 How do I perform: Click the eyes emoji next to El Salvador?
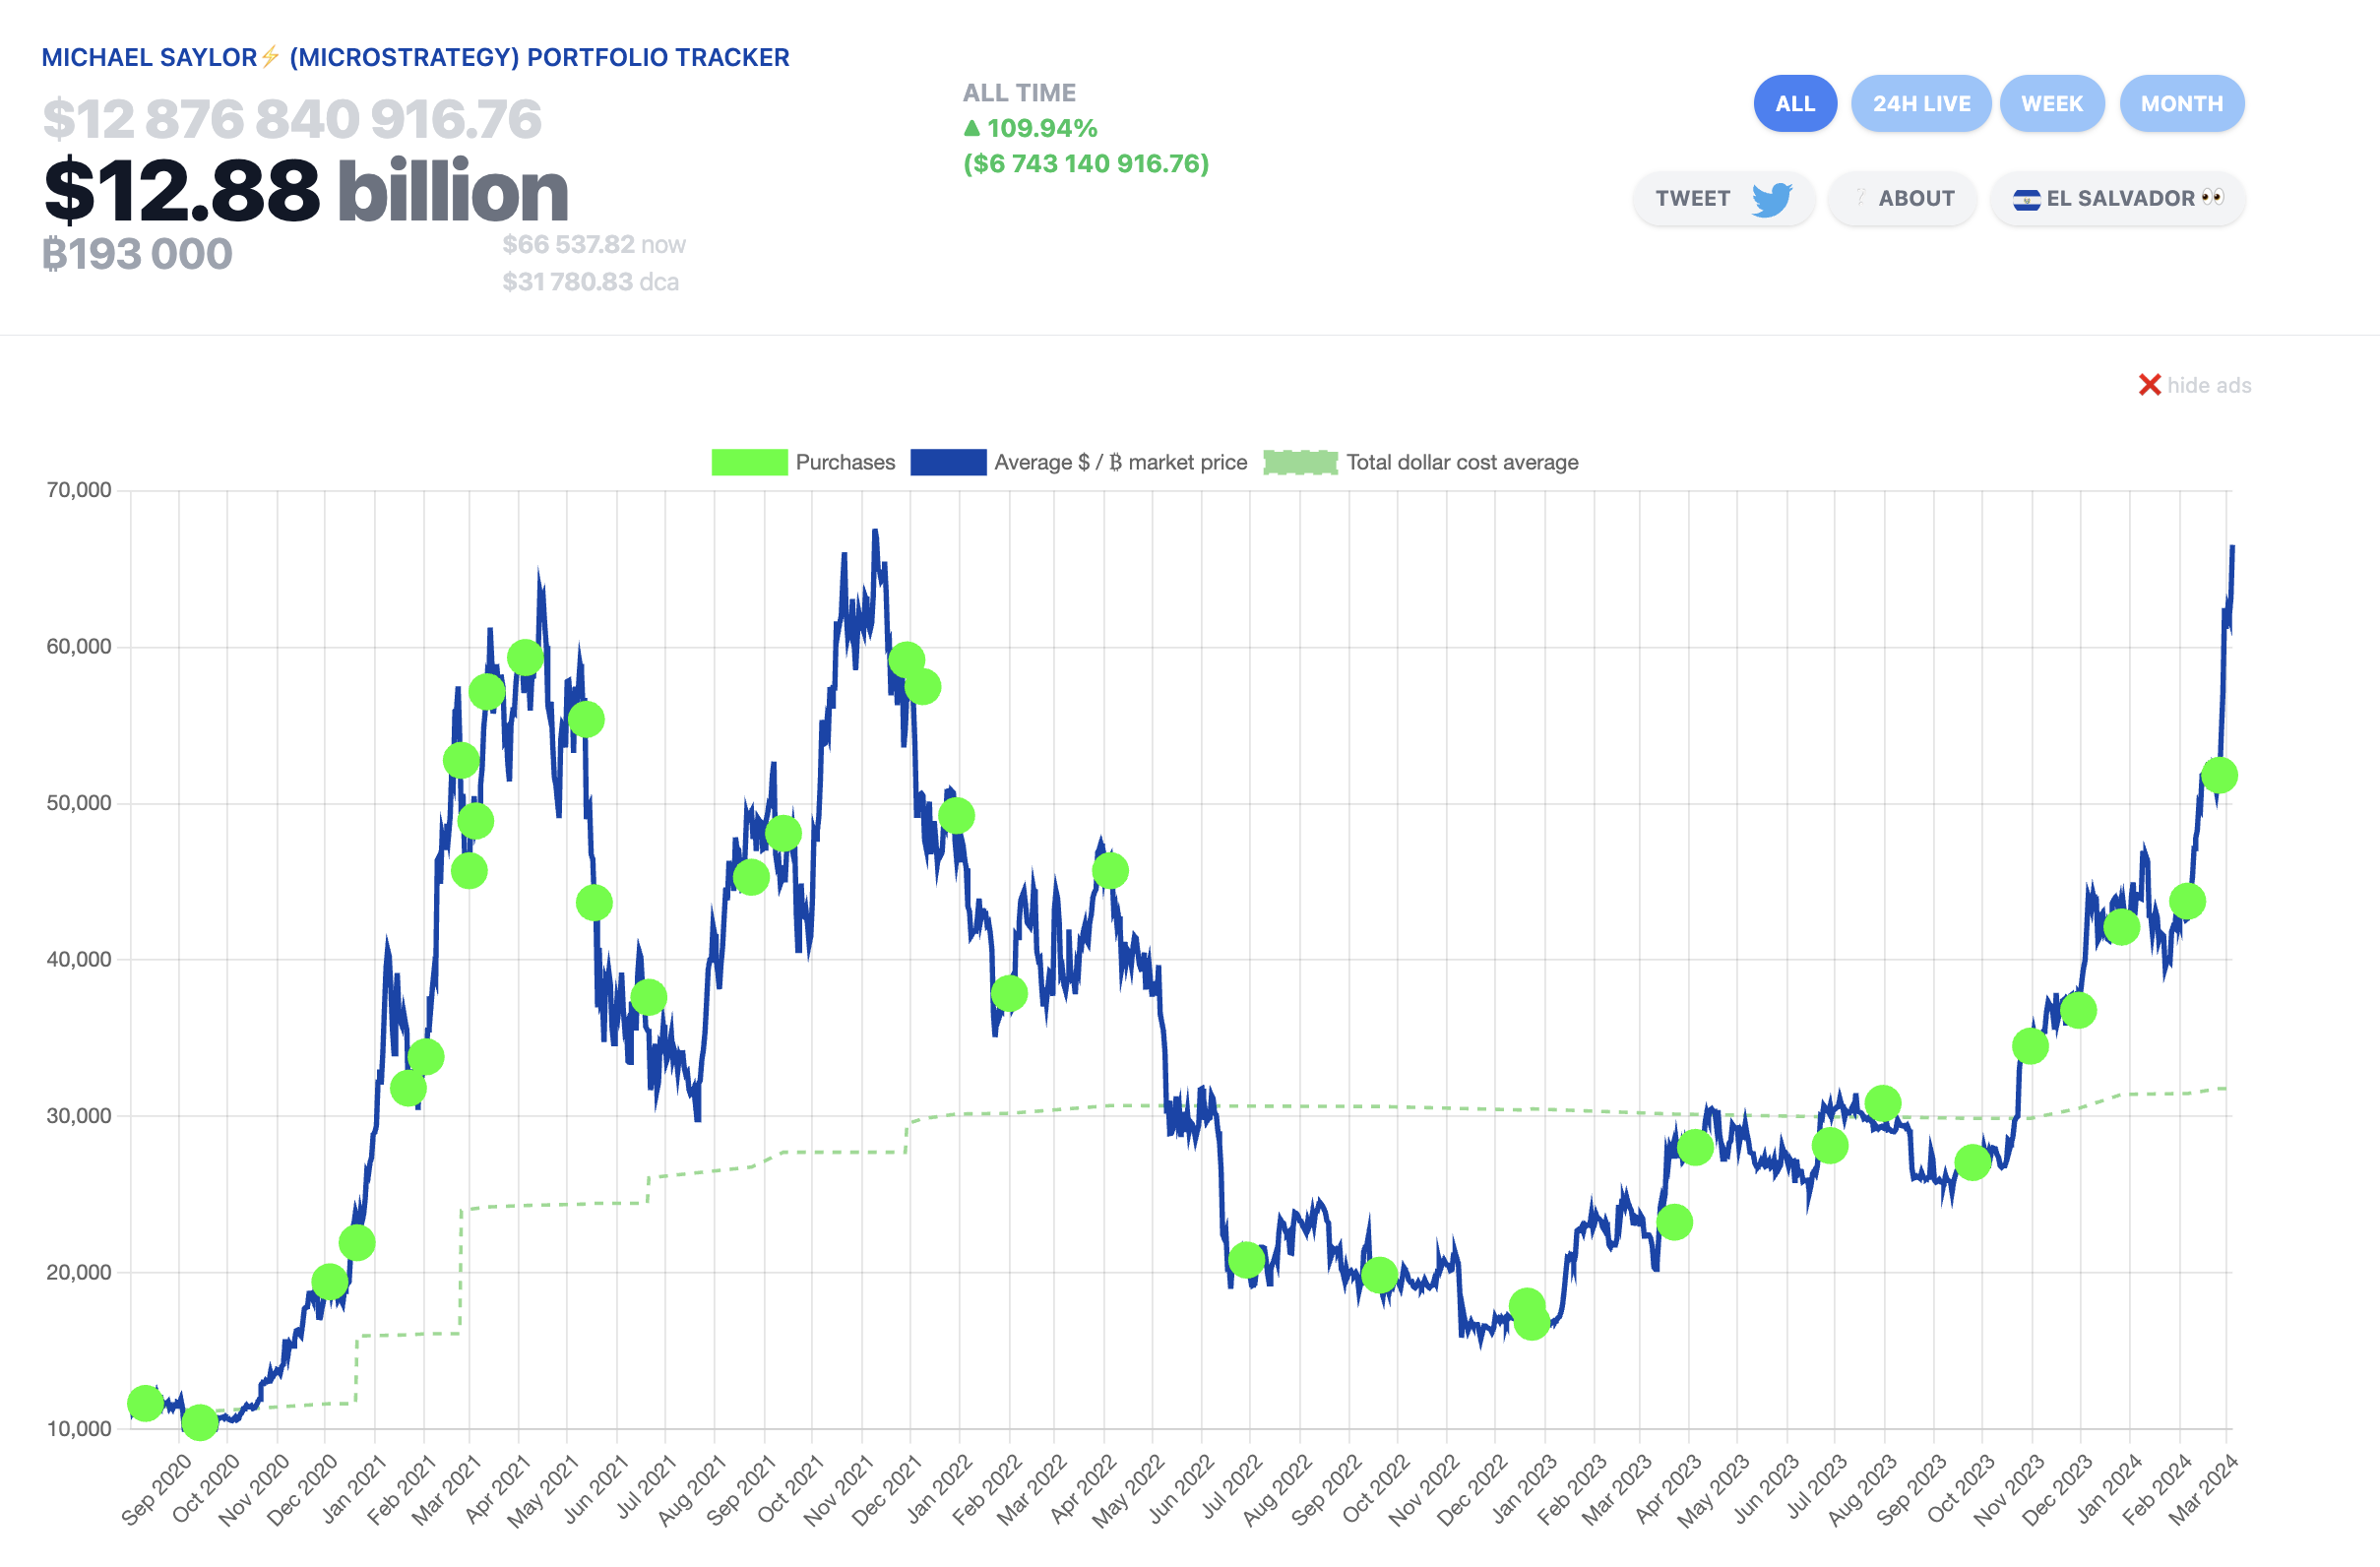point(2212,197)
